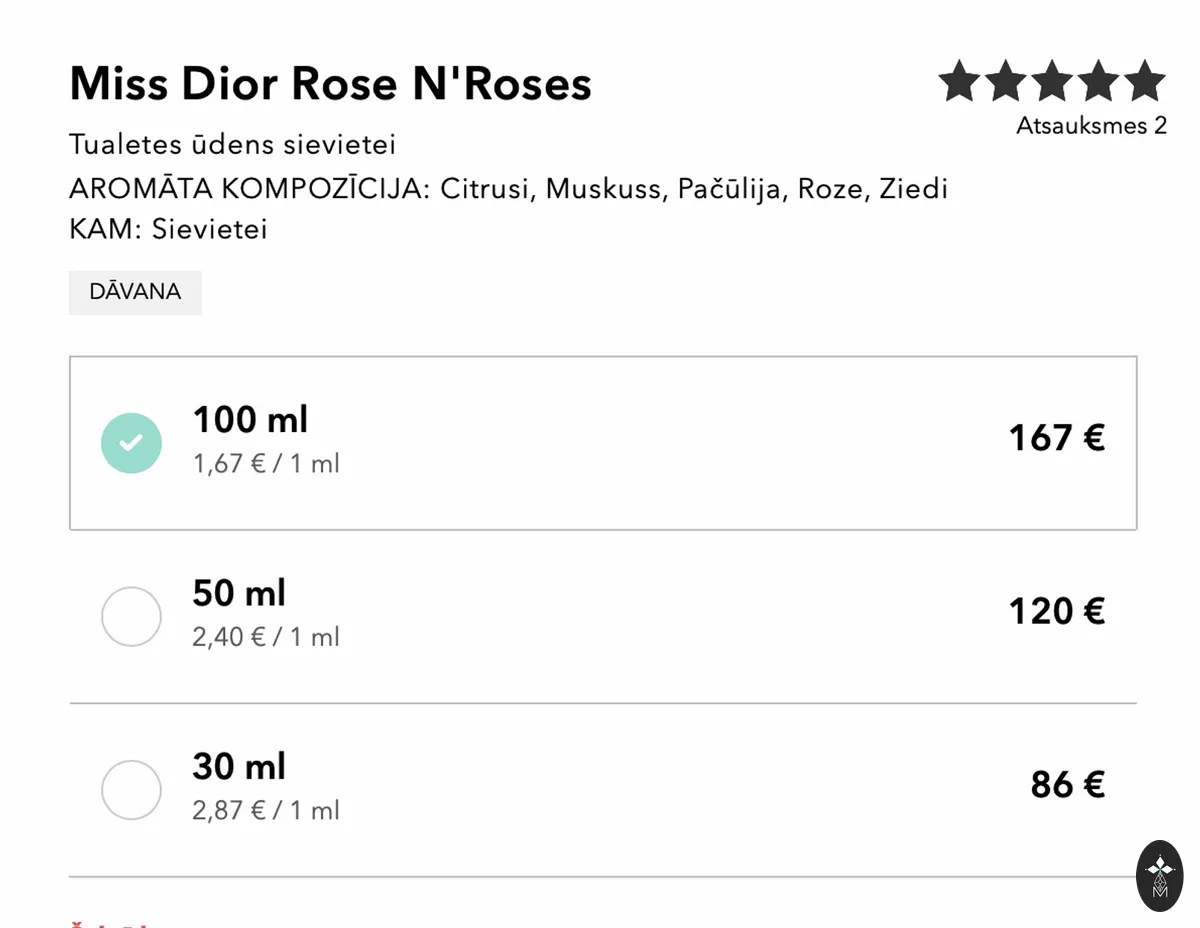Click the 30 ml size label

click(x=239, y=767)
